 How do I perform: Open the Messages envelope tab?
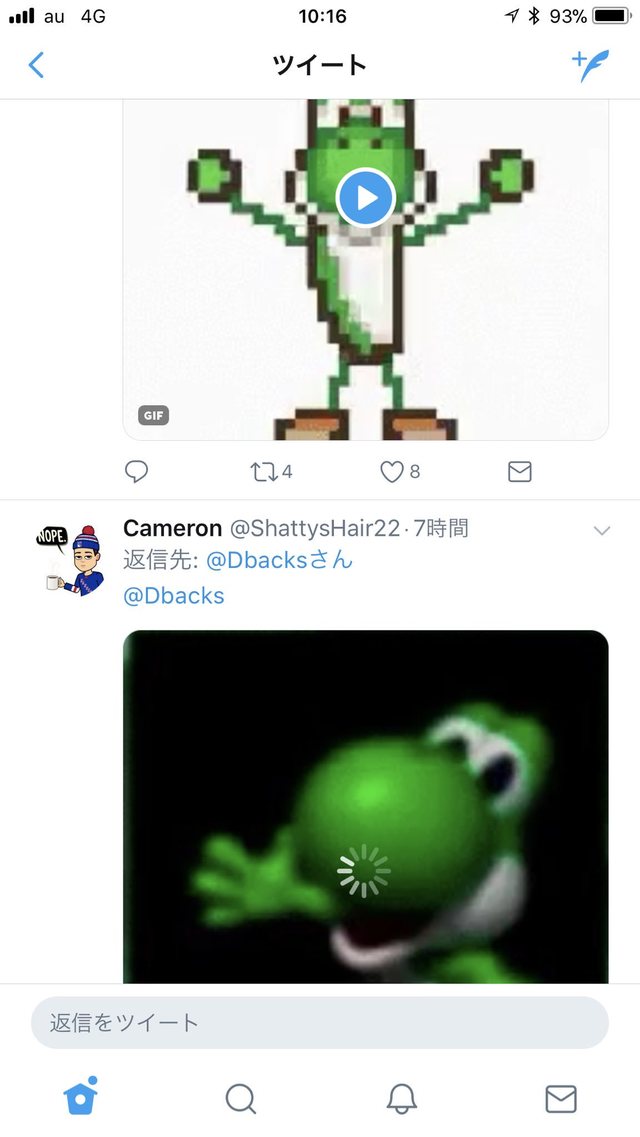tap(561, 1099)
